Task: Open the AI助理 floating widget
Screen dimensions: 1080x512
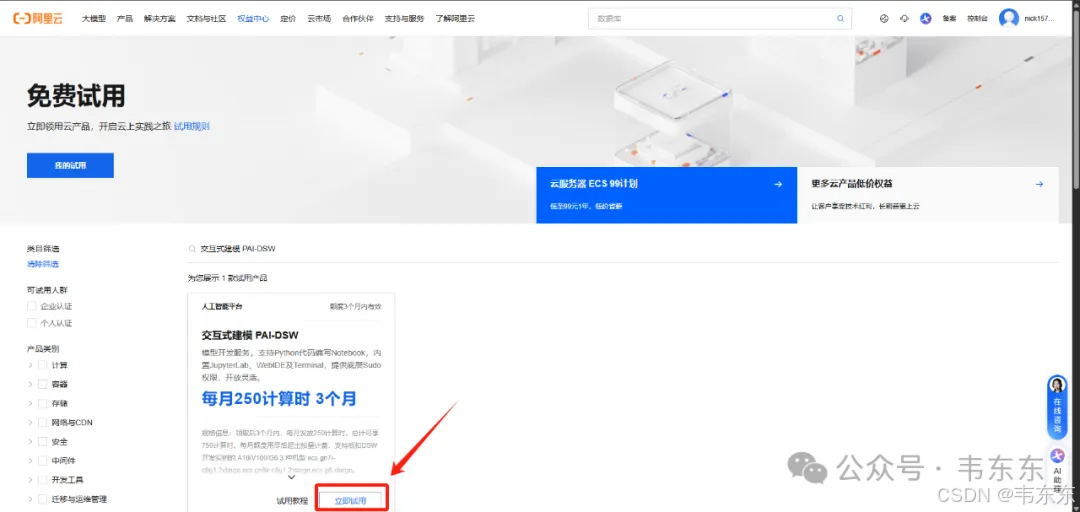Action: 1057,469
